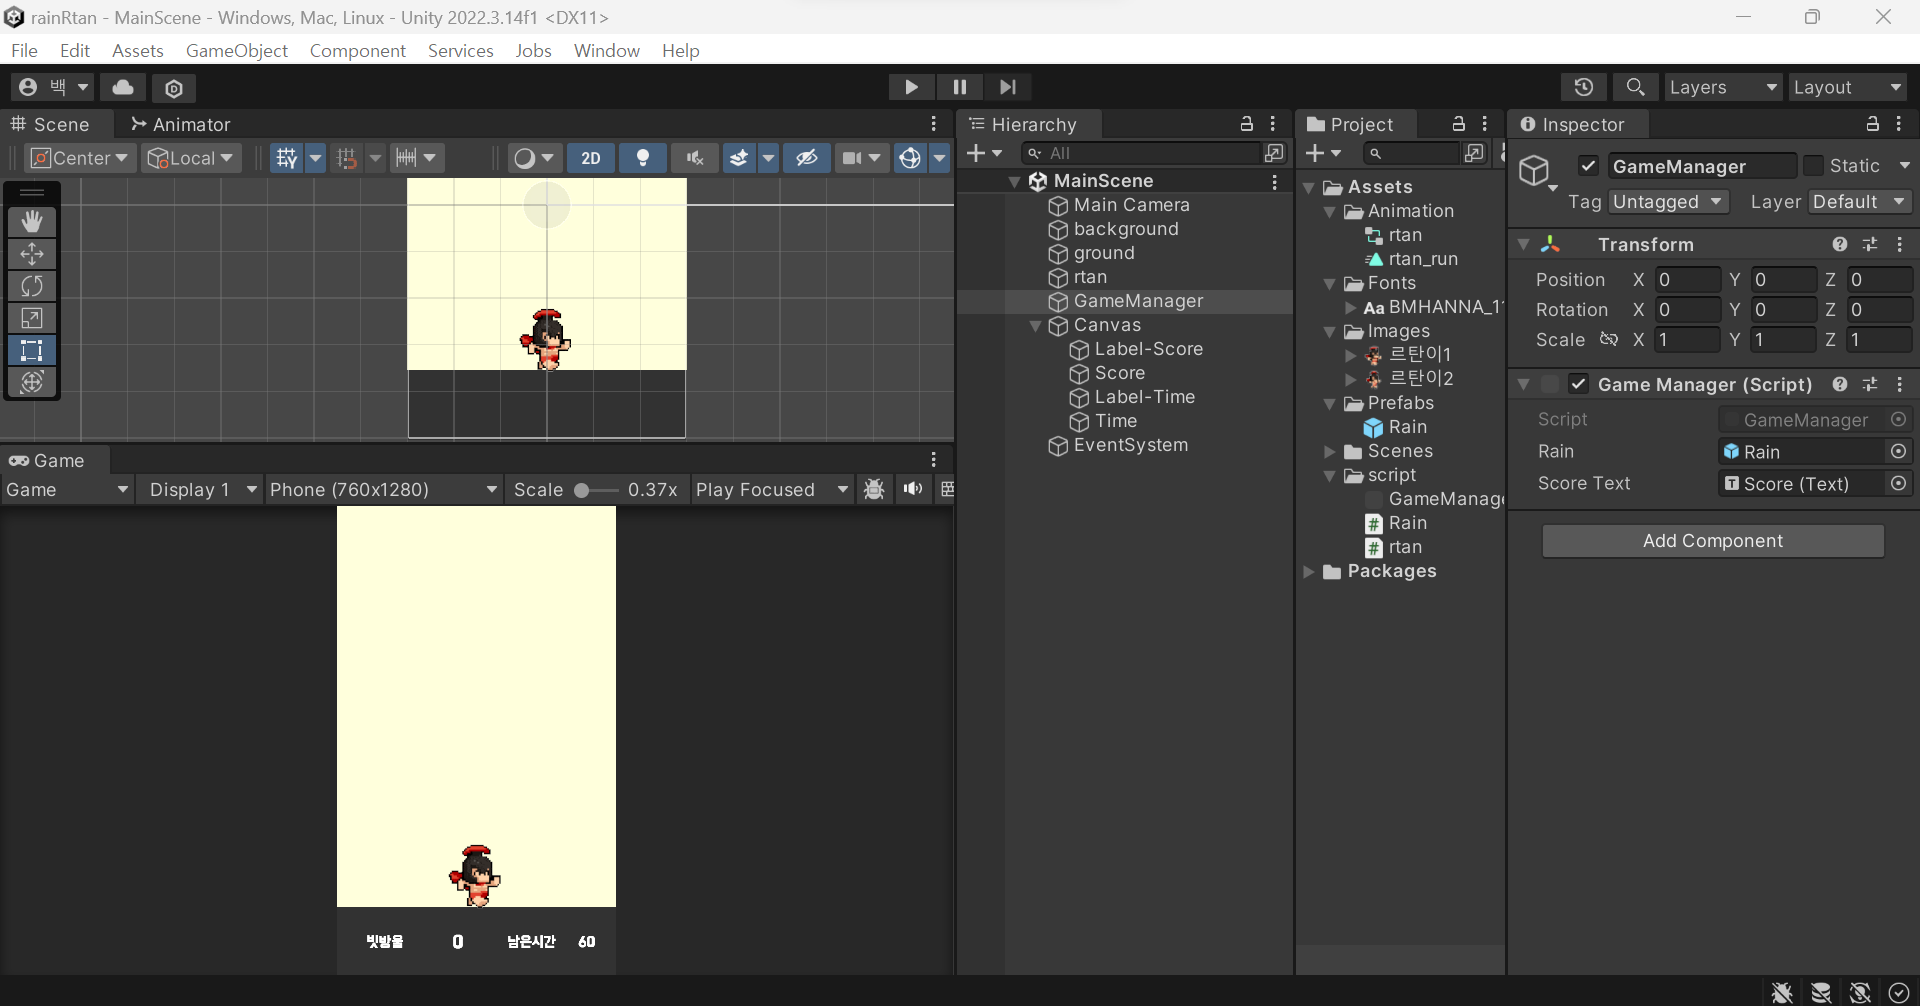Switch to the Animator tab

(x=181, y=124)
